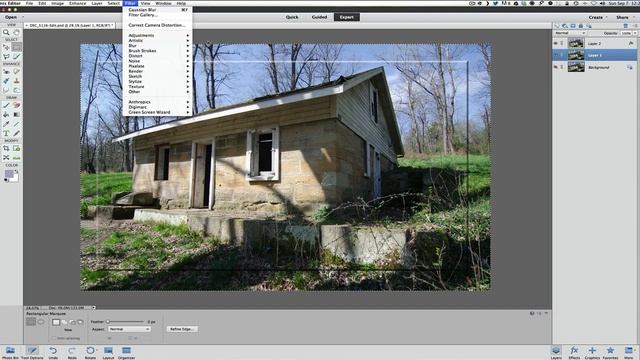This screenshot has width=640, height=360.
Task: Select the Spot Healing Brush tool
Action: coord(17,71)
